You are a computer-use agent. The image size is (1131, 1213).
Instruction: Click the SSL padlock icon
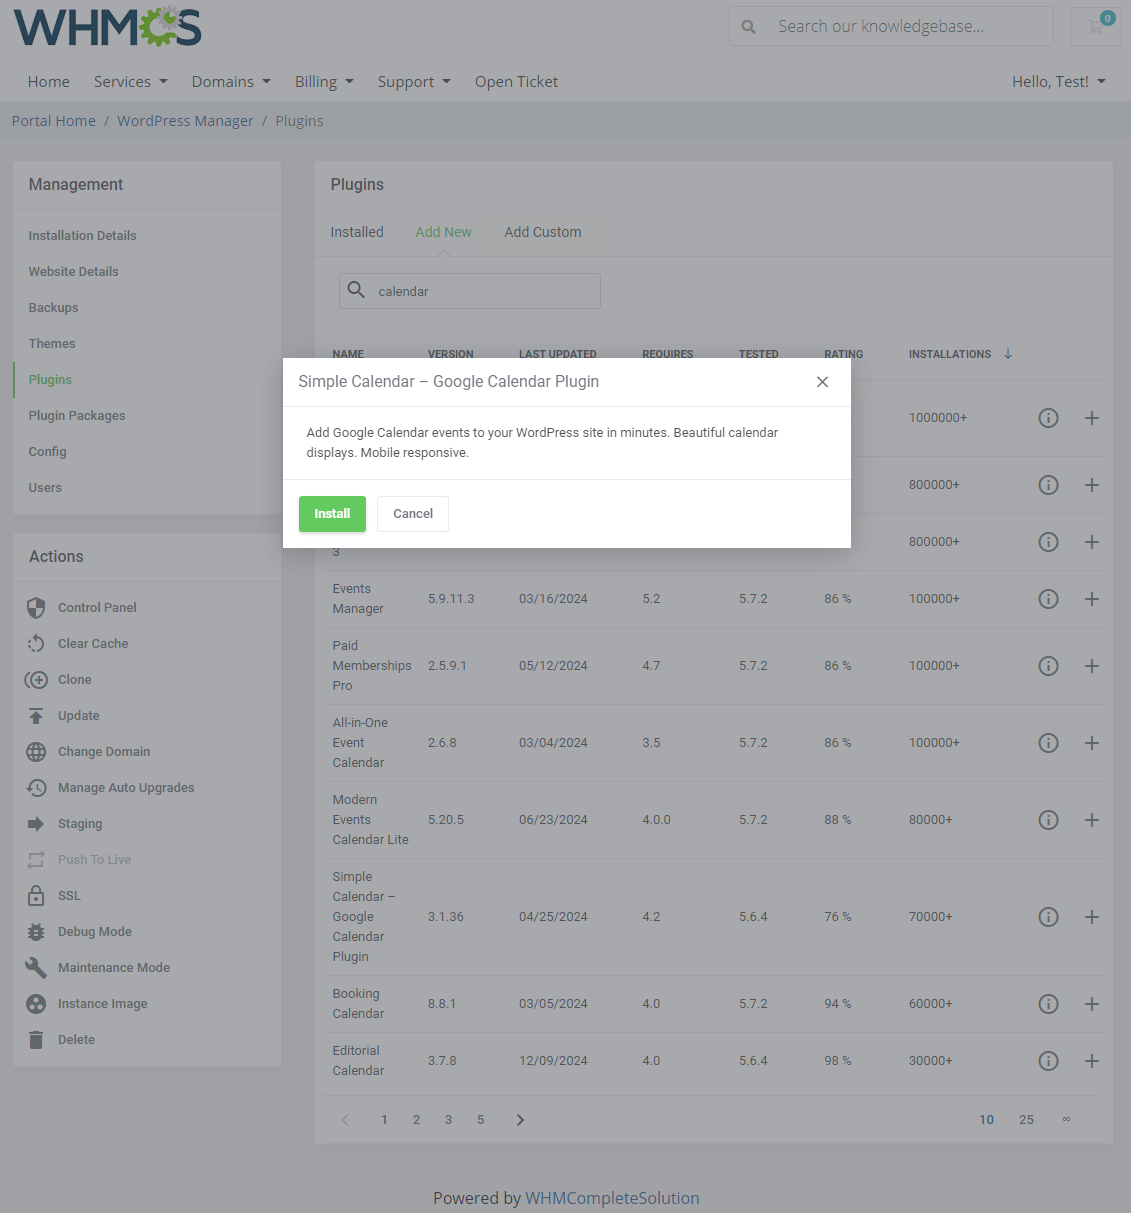[36, 895]
